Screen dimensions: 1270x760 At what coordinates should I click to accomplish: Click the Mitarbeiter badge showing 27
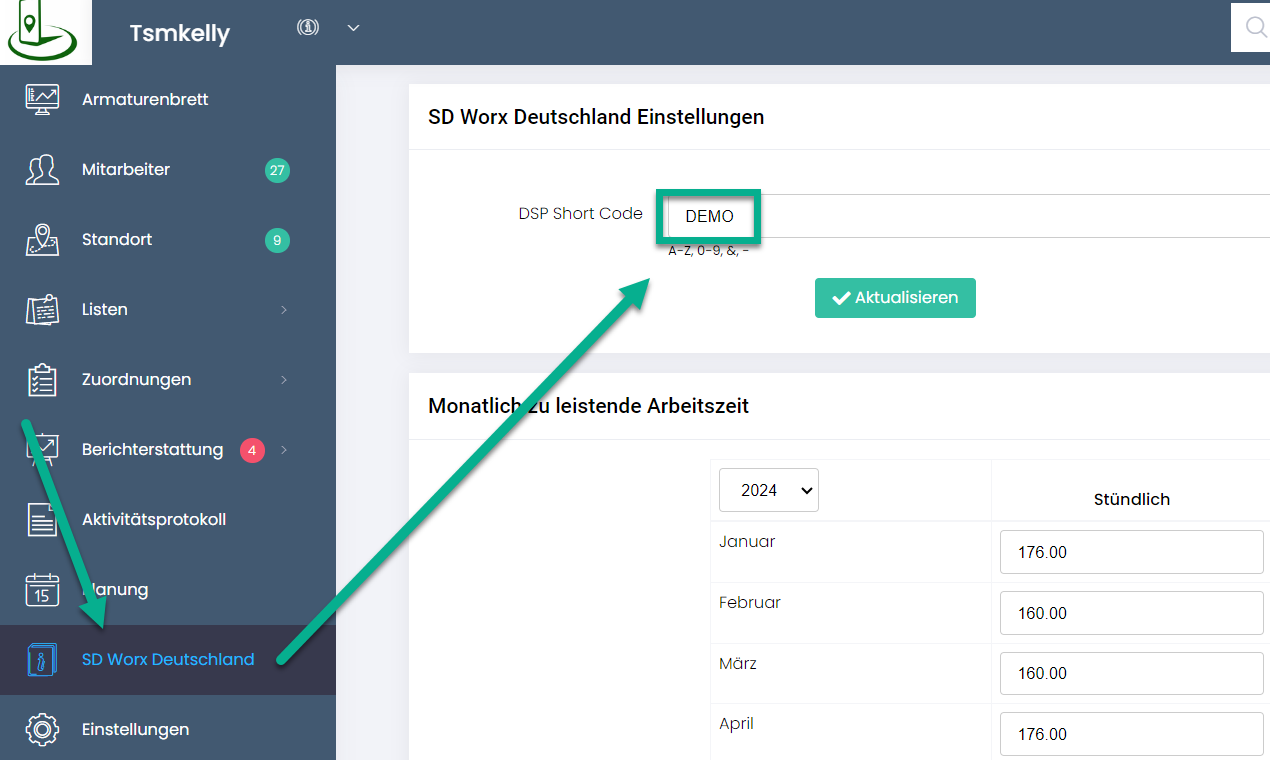click(x=277, y=170)
